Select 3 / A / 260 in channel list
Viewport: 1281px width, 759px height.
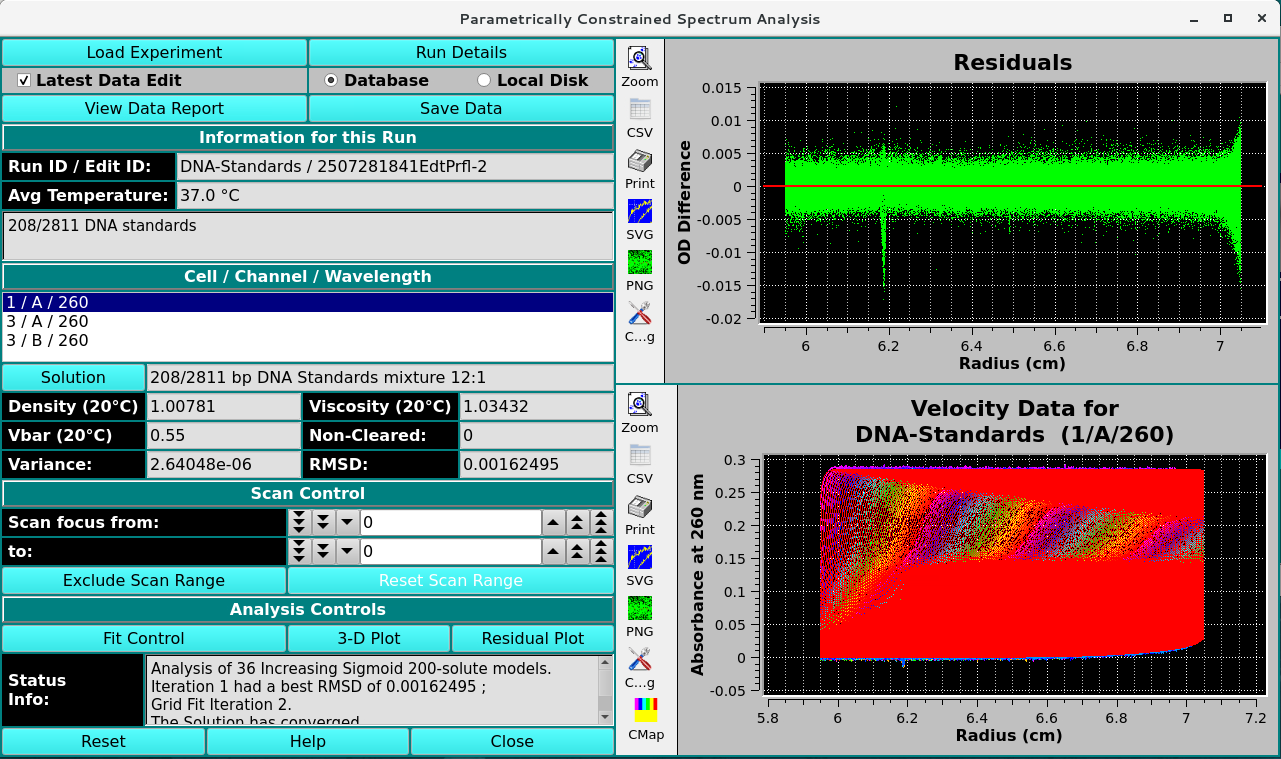point(47,322)
